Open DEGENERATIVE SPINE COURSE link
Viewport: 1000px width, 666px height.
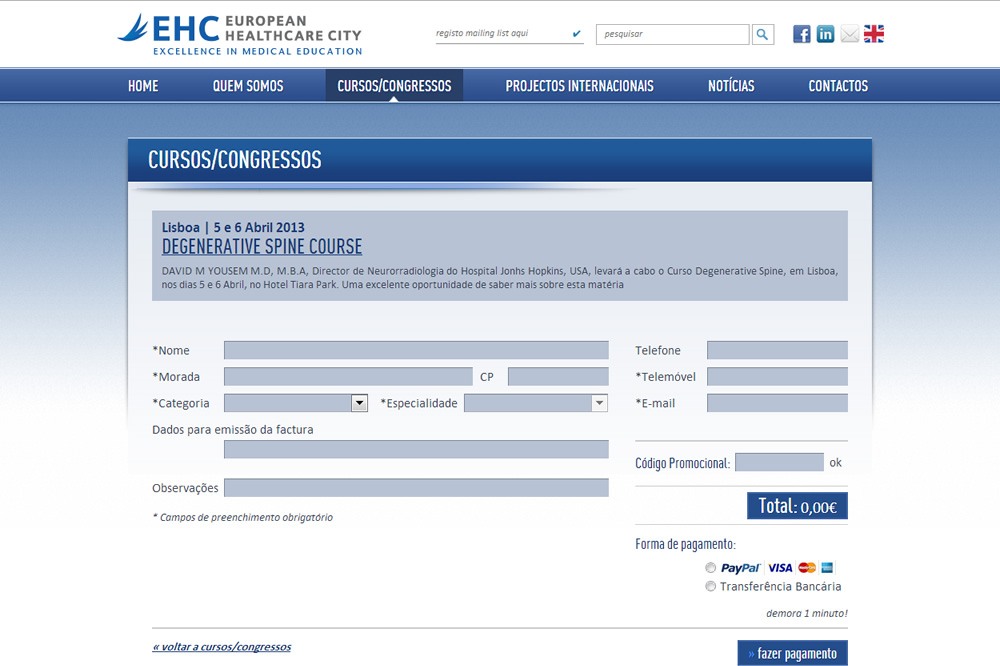coord(262,246)
